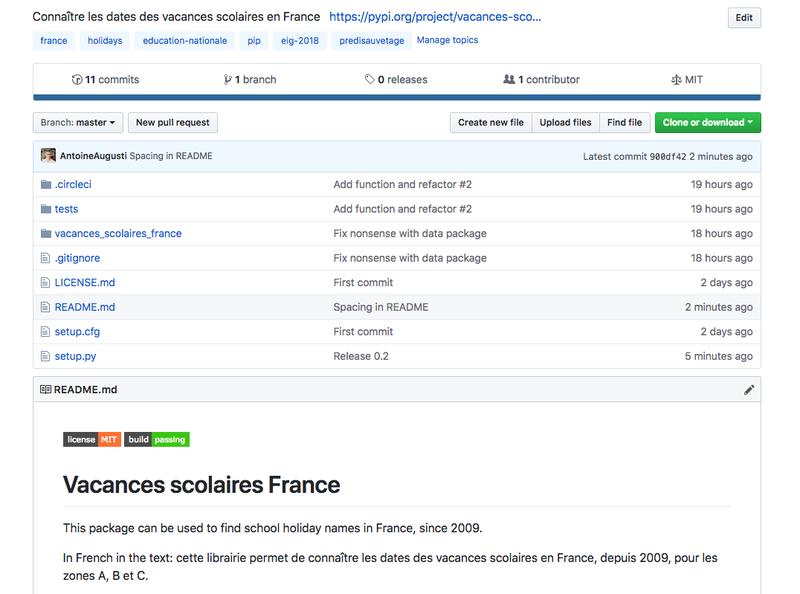Image resolution: width=800 pixels, height=594 pixels.
Task: Select the education-nationale topic tag
Action: [x=185, y=41]
